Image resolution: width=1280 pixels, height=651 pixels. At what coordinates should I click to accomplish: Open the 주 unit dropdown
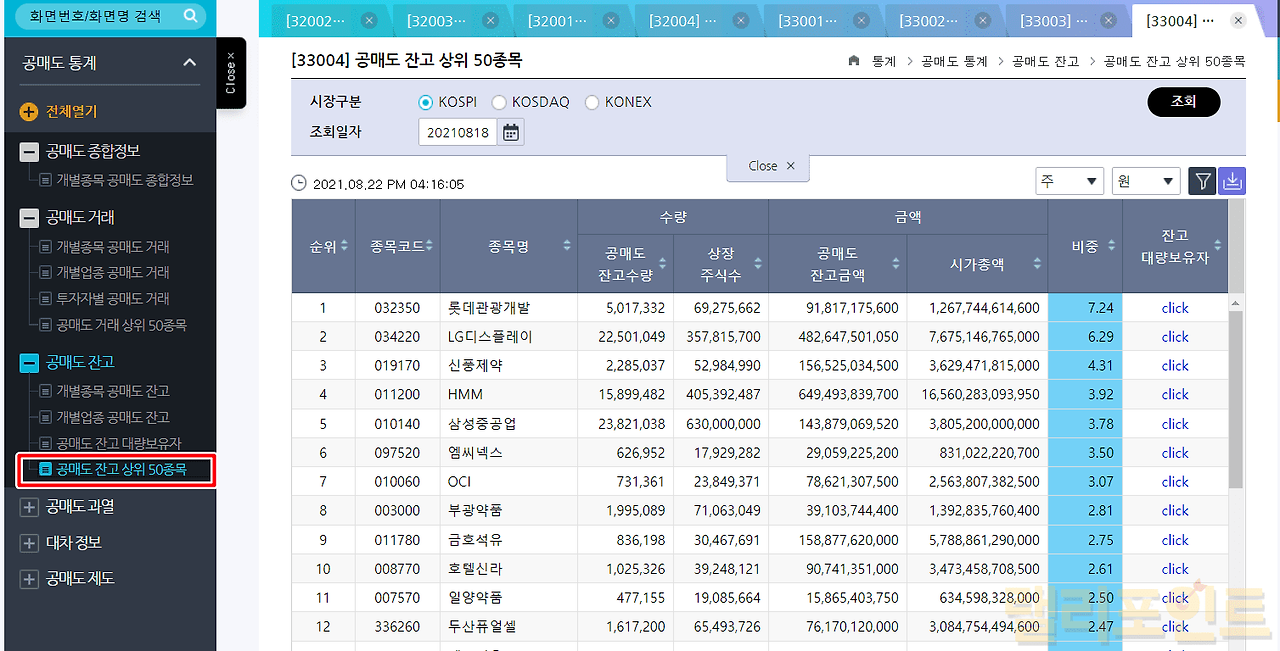click(x=1069, y=181)
